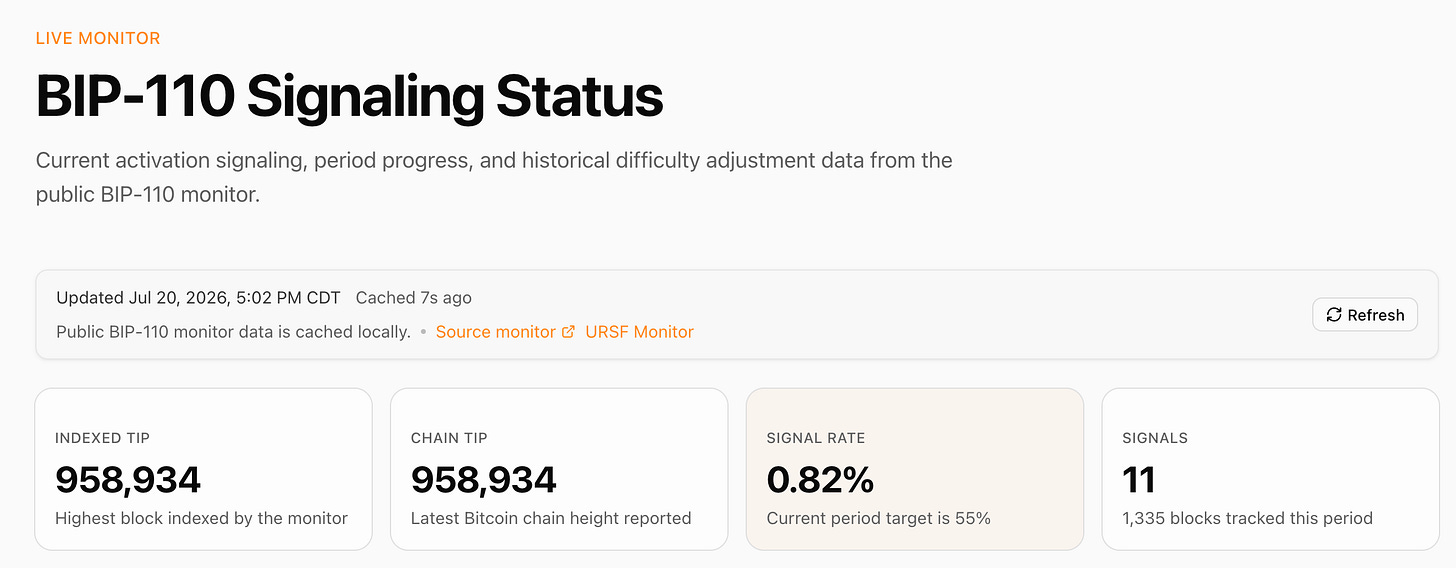
Task: Click the external link icon beside Source monitor
Action: coord(568,332)
